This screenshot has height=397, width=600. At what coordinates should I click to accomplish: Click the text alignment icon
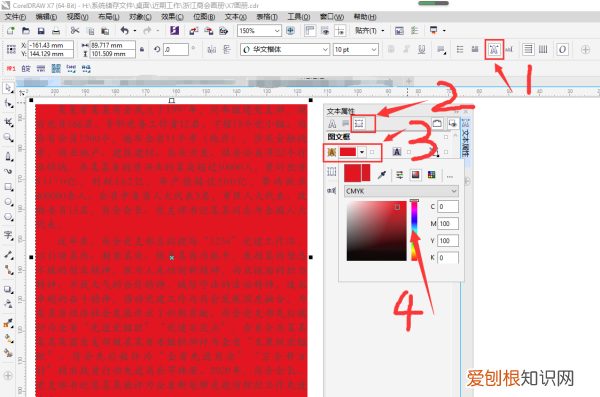coord(441,50)
